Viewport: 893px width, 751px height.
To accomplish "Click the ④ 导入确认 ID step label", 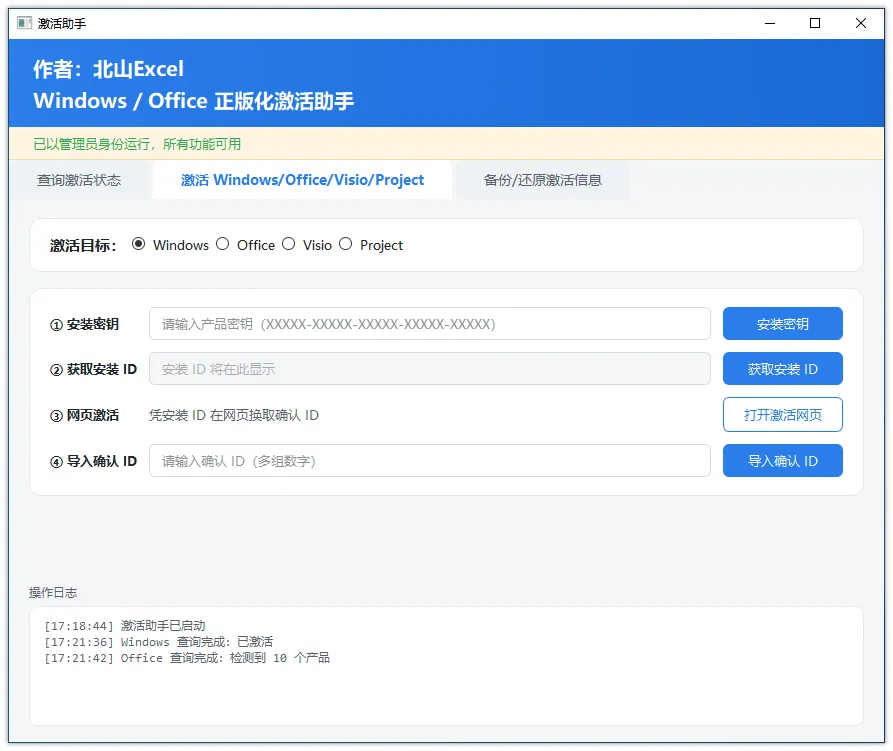I will (x=93, y=461).
